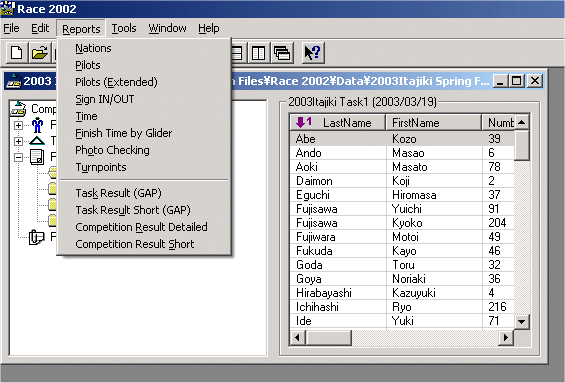Choose Turnpoints report
The image size is (565, 383).
[144, 167]
